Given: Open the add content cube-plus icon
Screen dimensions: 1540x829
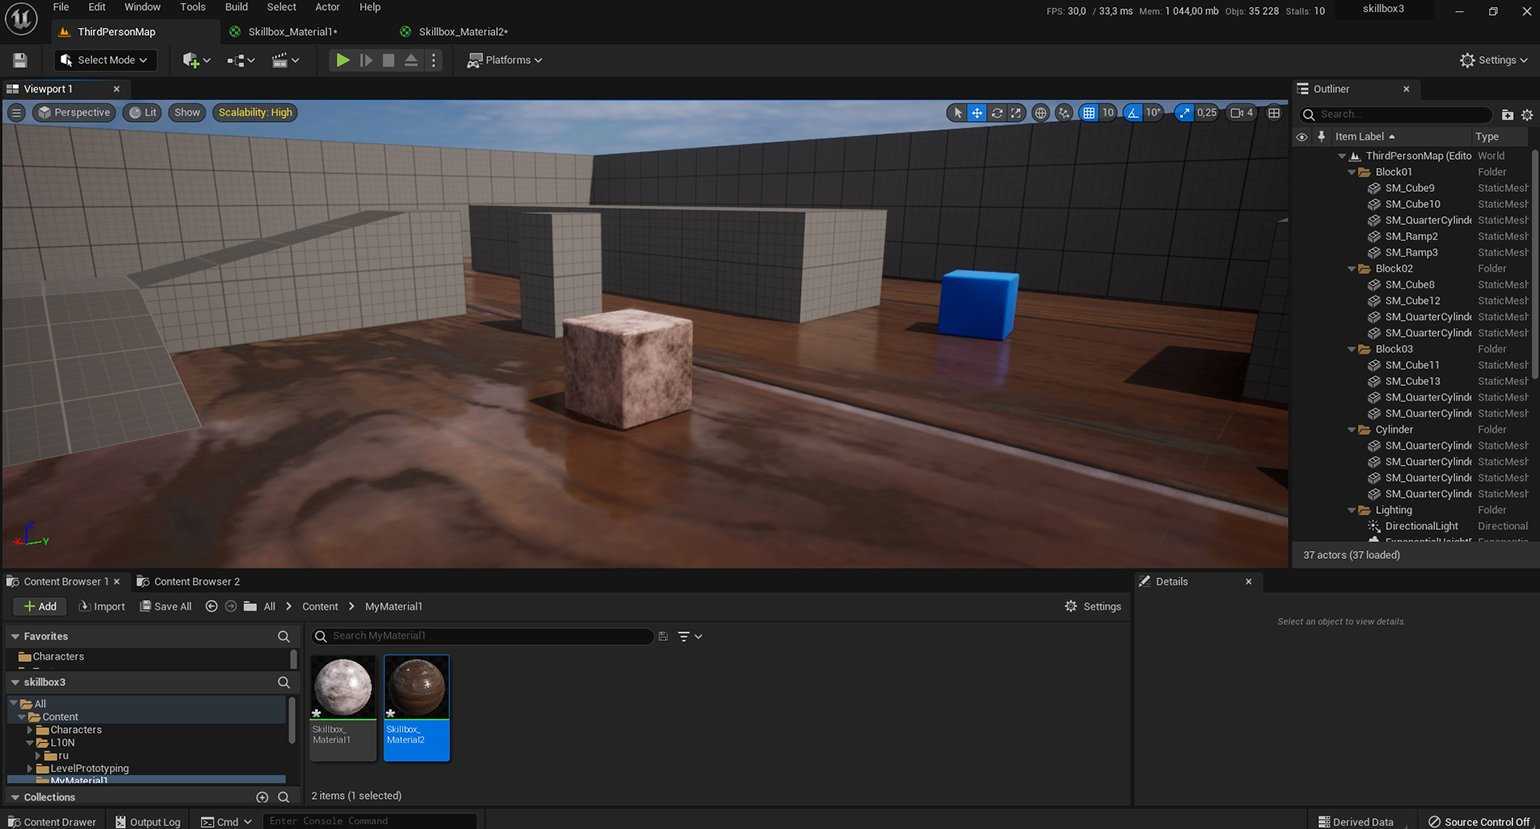Looking at the screenshot, I should point(195,60).
